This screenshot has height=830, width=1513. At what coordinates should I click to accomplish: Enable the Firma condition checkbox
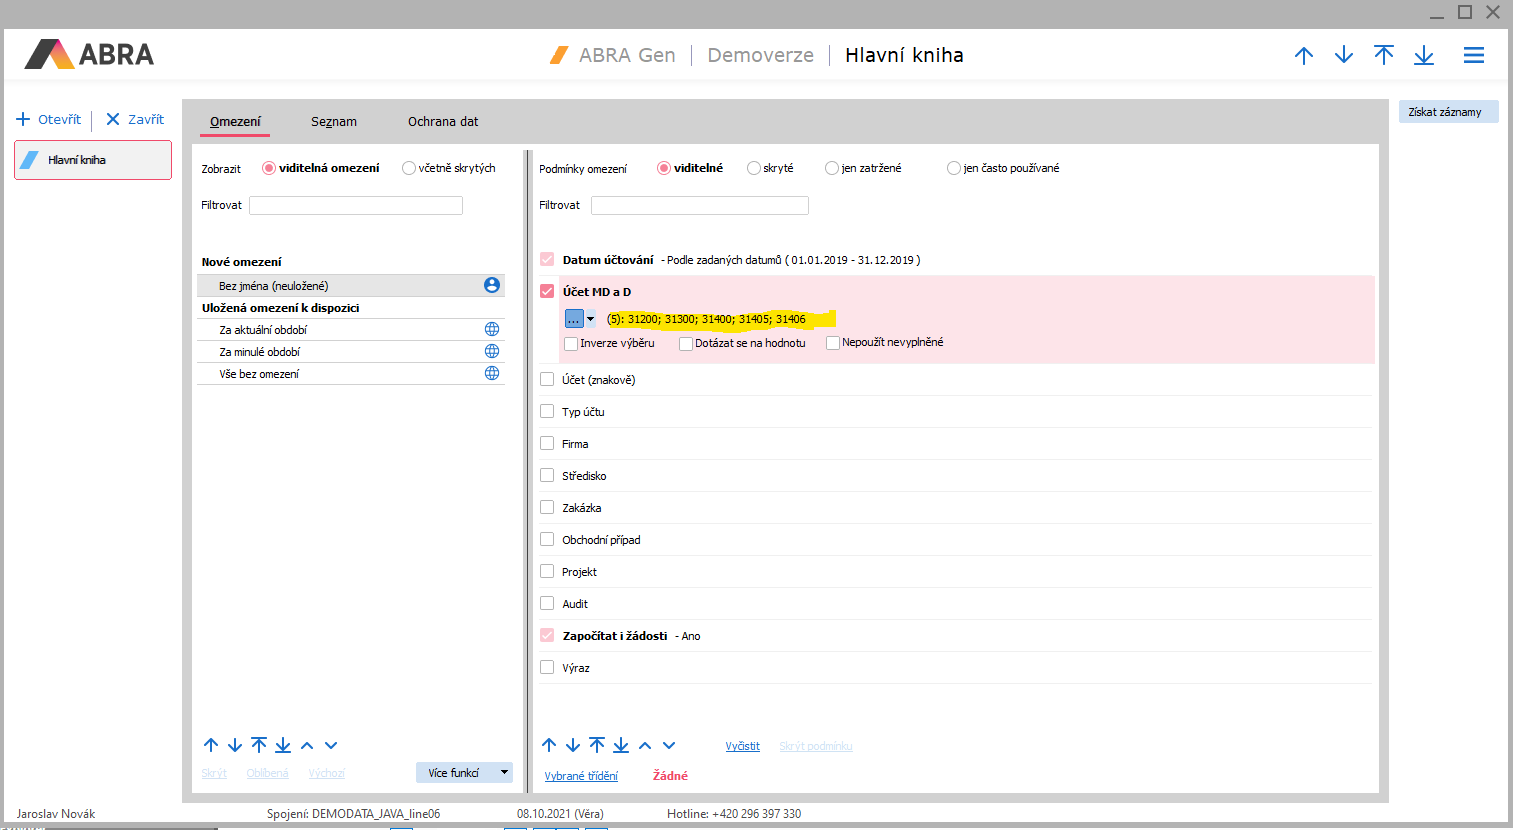click(547, 443)
